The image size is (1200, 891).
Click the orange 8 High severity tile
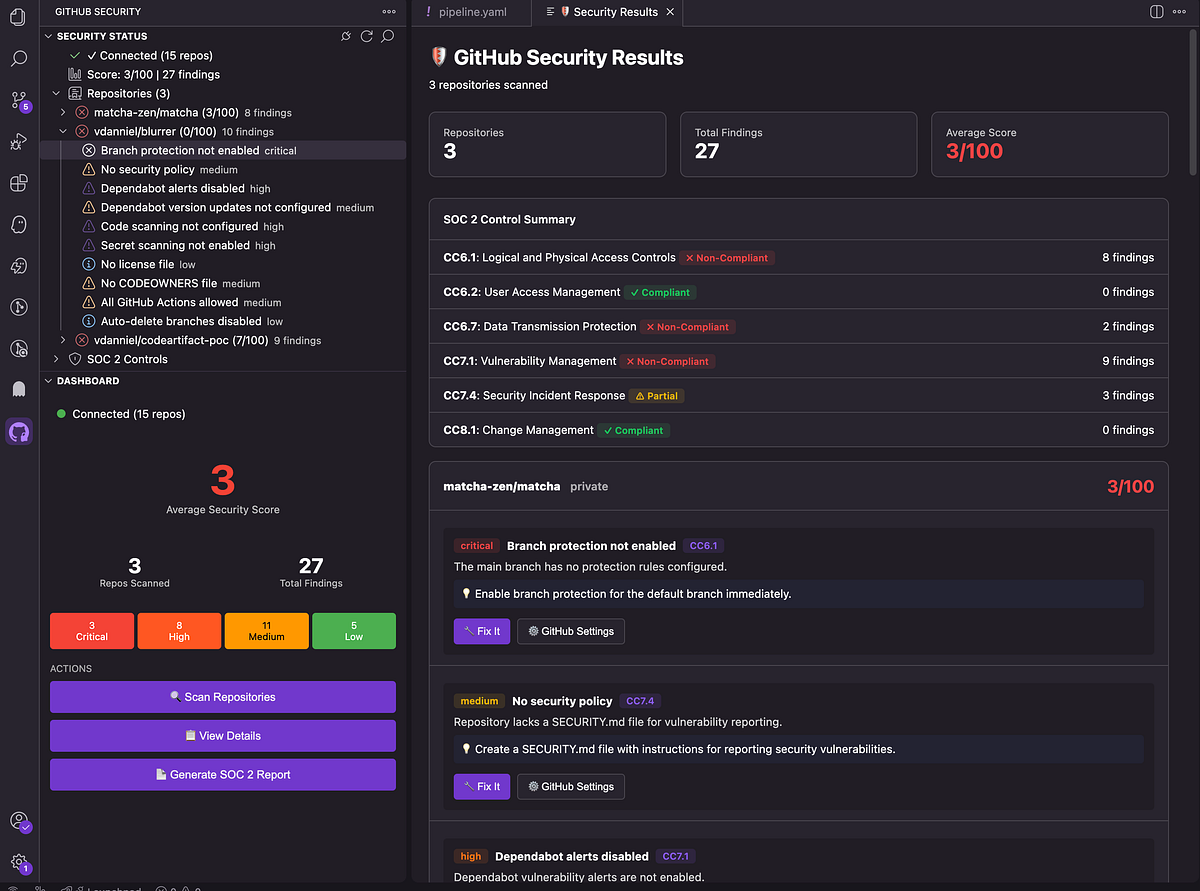coord(179,631)
